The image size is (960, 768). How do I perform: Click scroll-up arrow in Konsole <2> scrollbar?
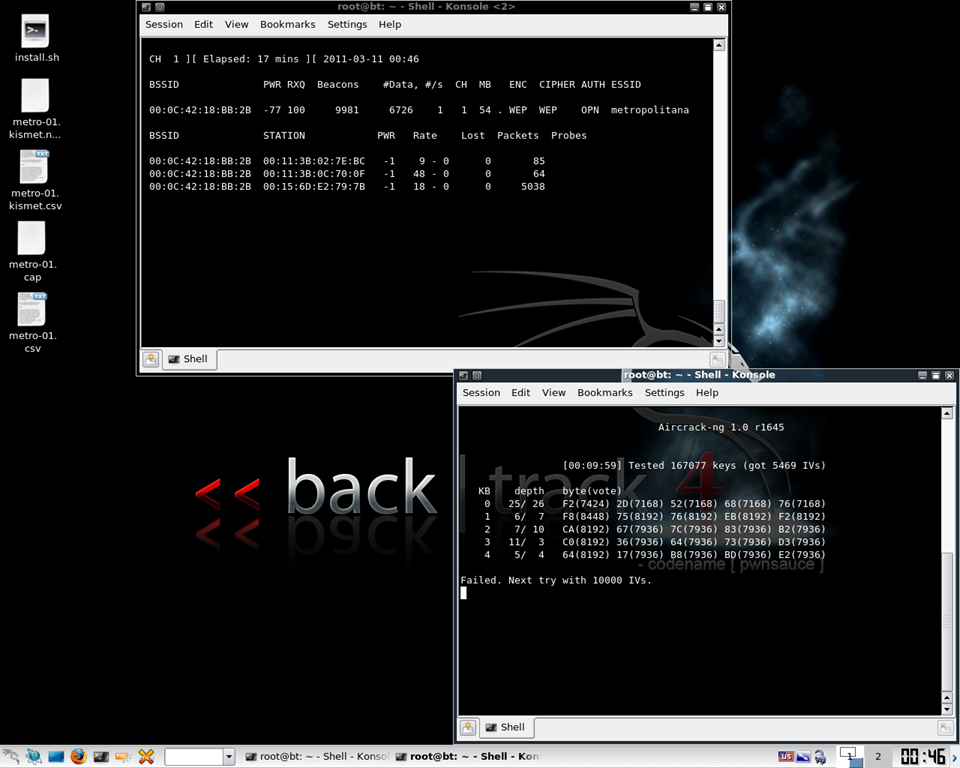719,45
